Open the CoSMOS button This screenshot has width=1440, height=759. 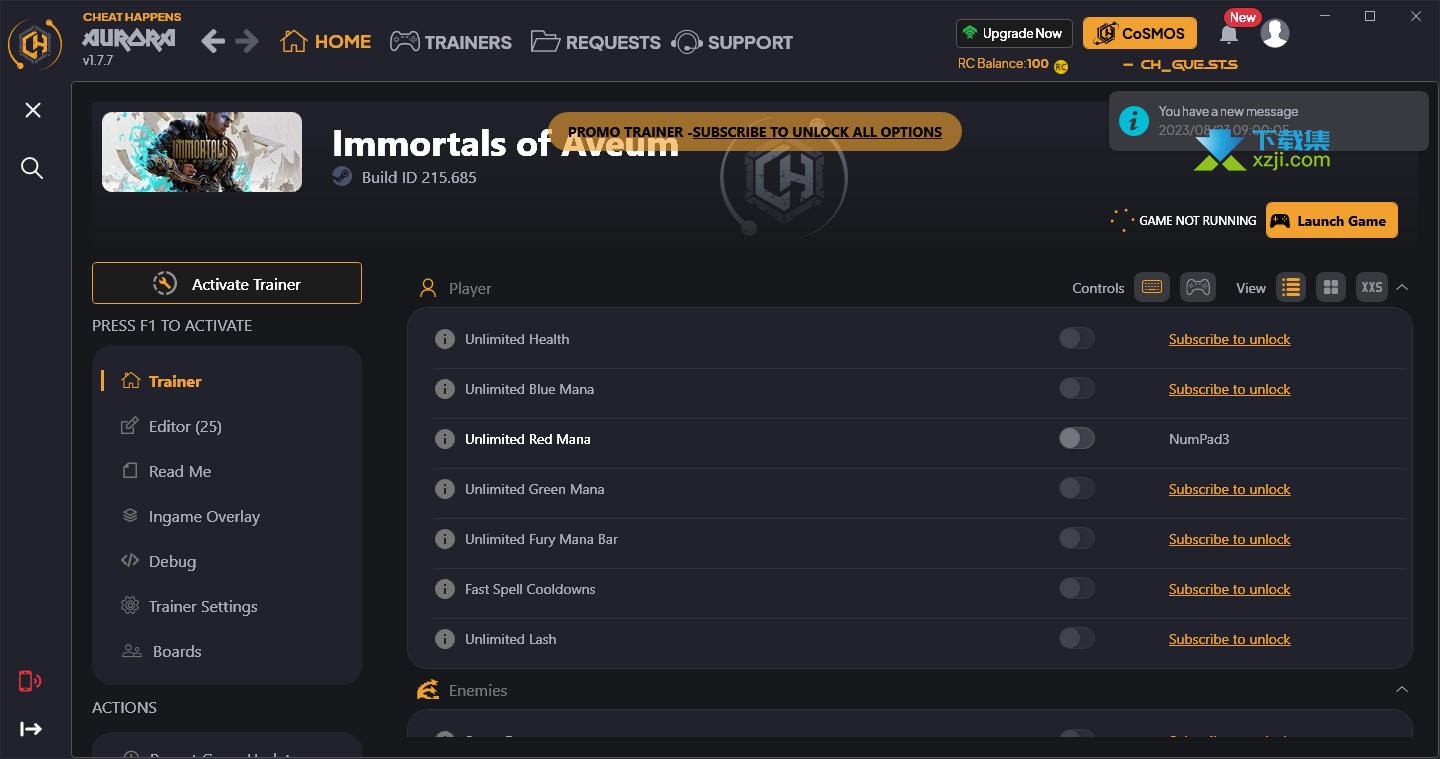tap(1140, 33)
